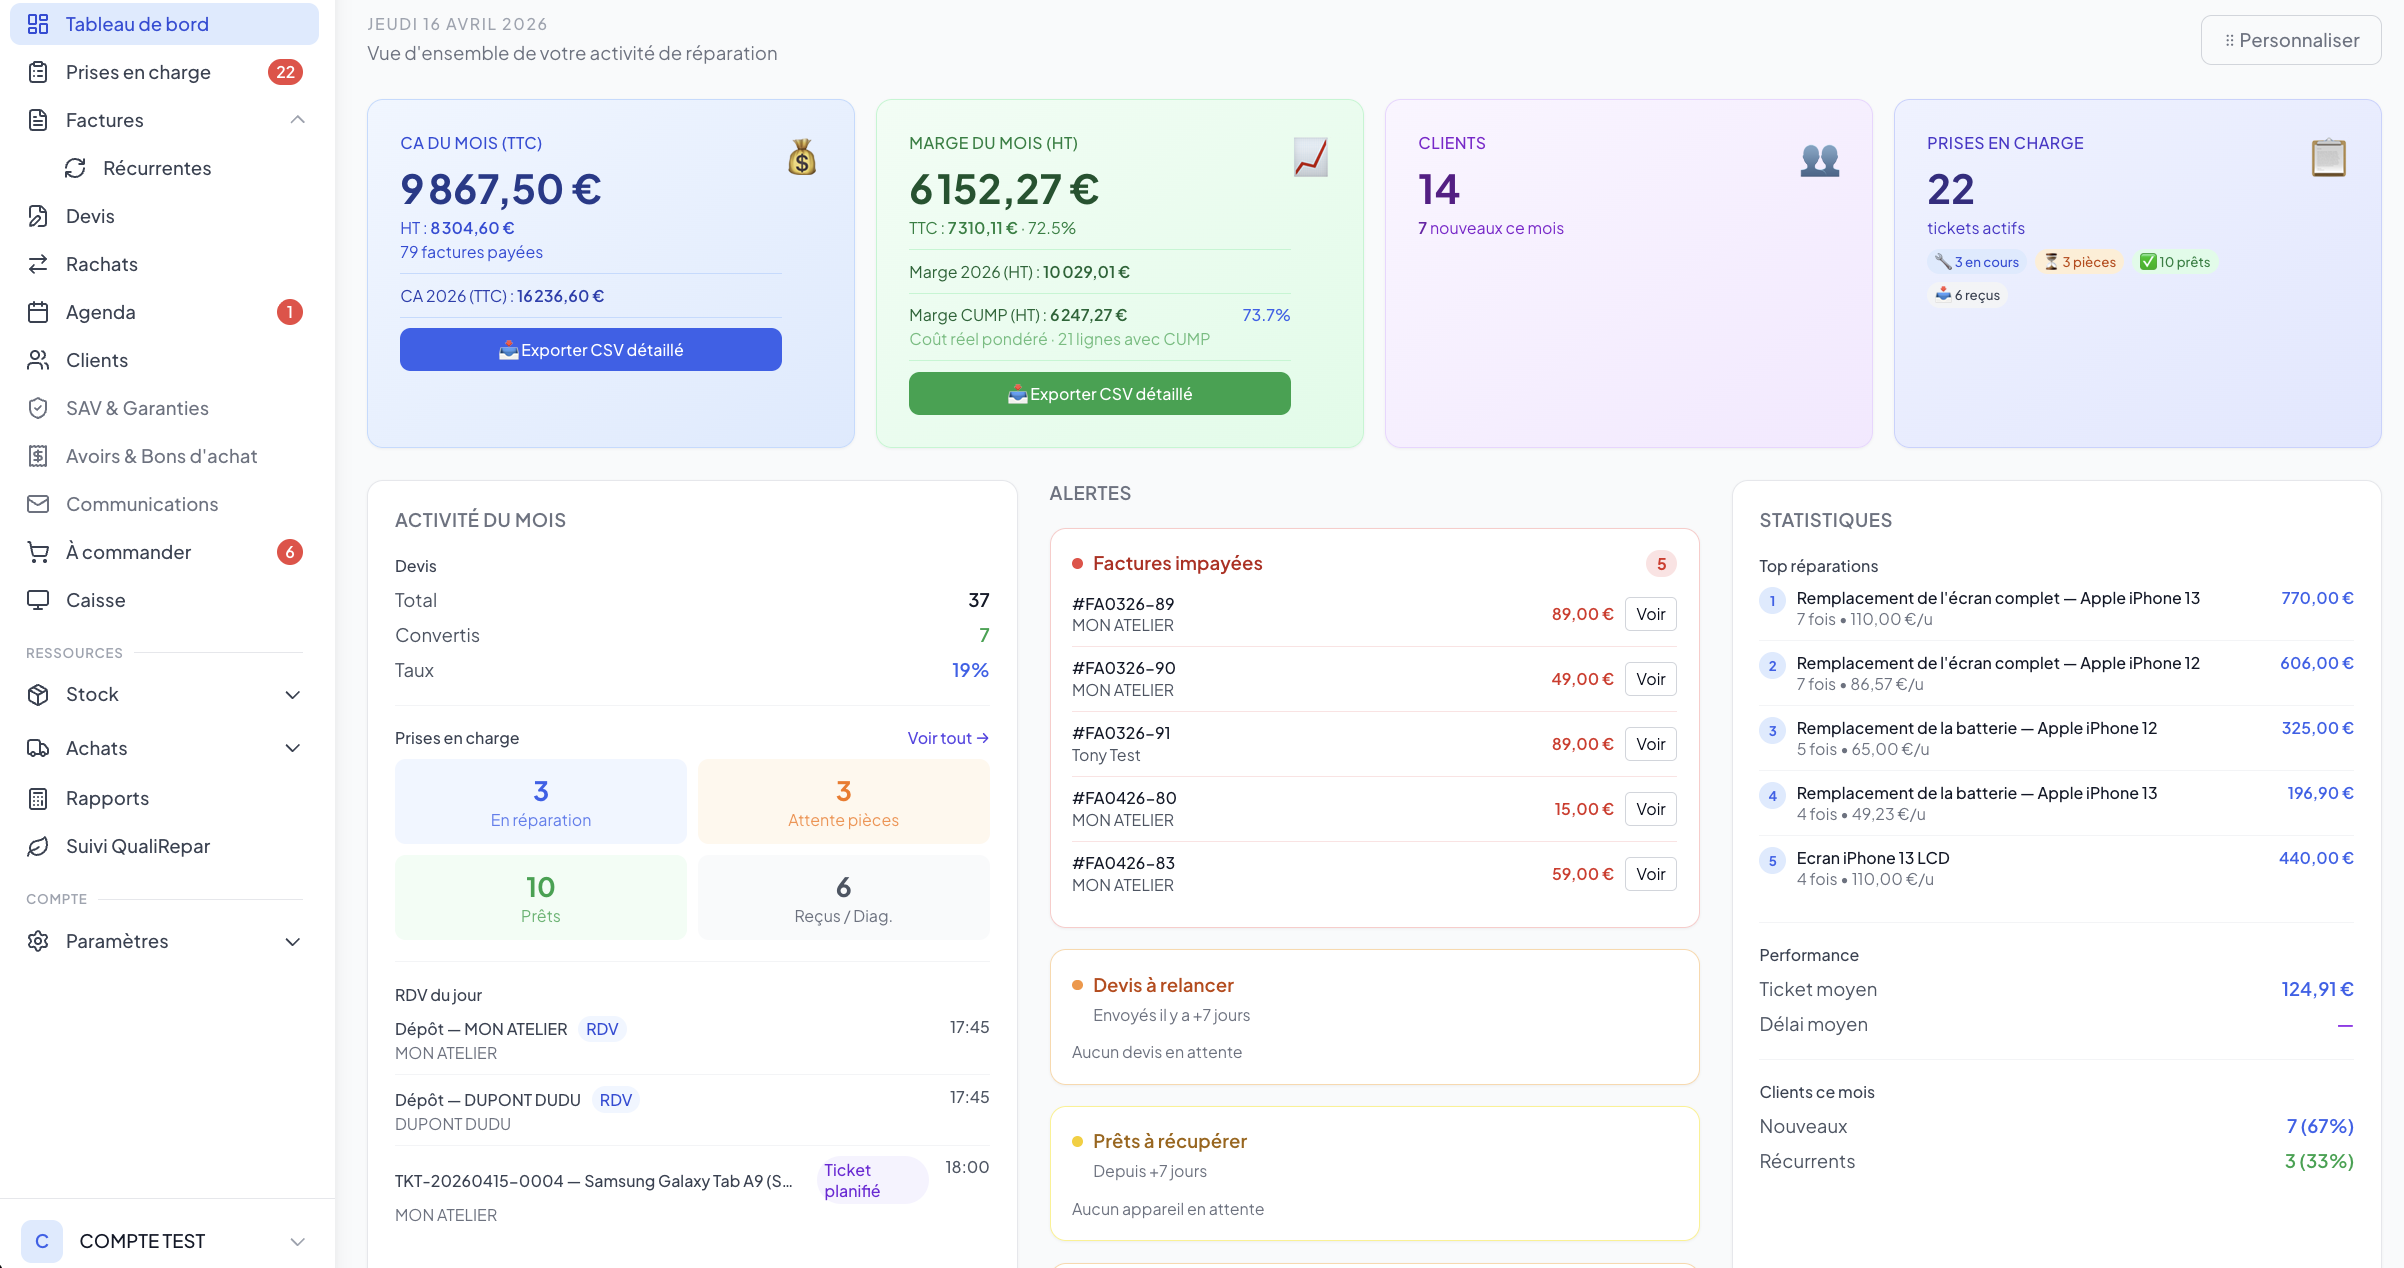
Task: Collapse the Factures submenu chevron
Action: tap(297, 120)
